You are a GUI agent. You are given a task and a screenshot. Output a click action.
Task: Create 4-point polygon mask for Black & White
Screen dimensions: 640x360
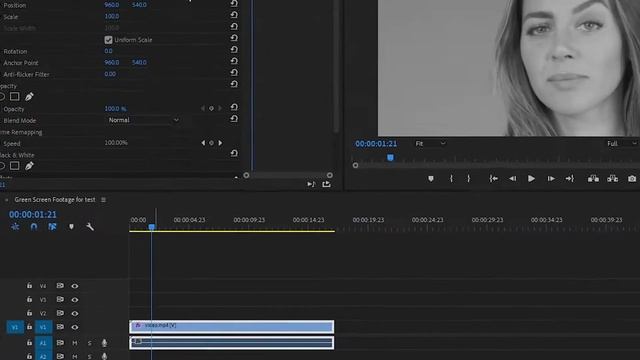pyautogui.click(x=14, y=166)
